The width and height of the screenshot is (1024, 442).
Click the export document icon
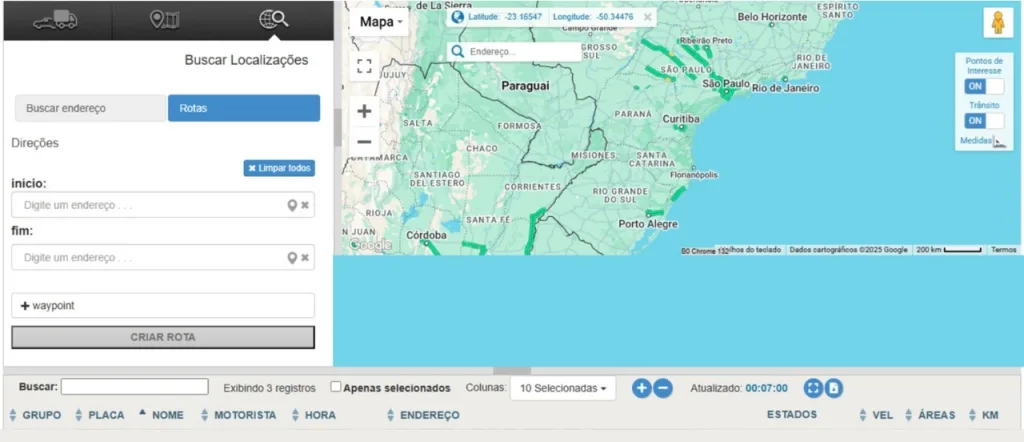click(x=834, y=388)
